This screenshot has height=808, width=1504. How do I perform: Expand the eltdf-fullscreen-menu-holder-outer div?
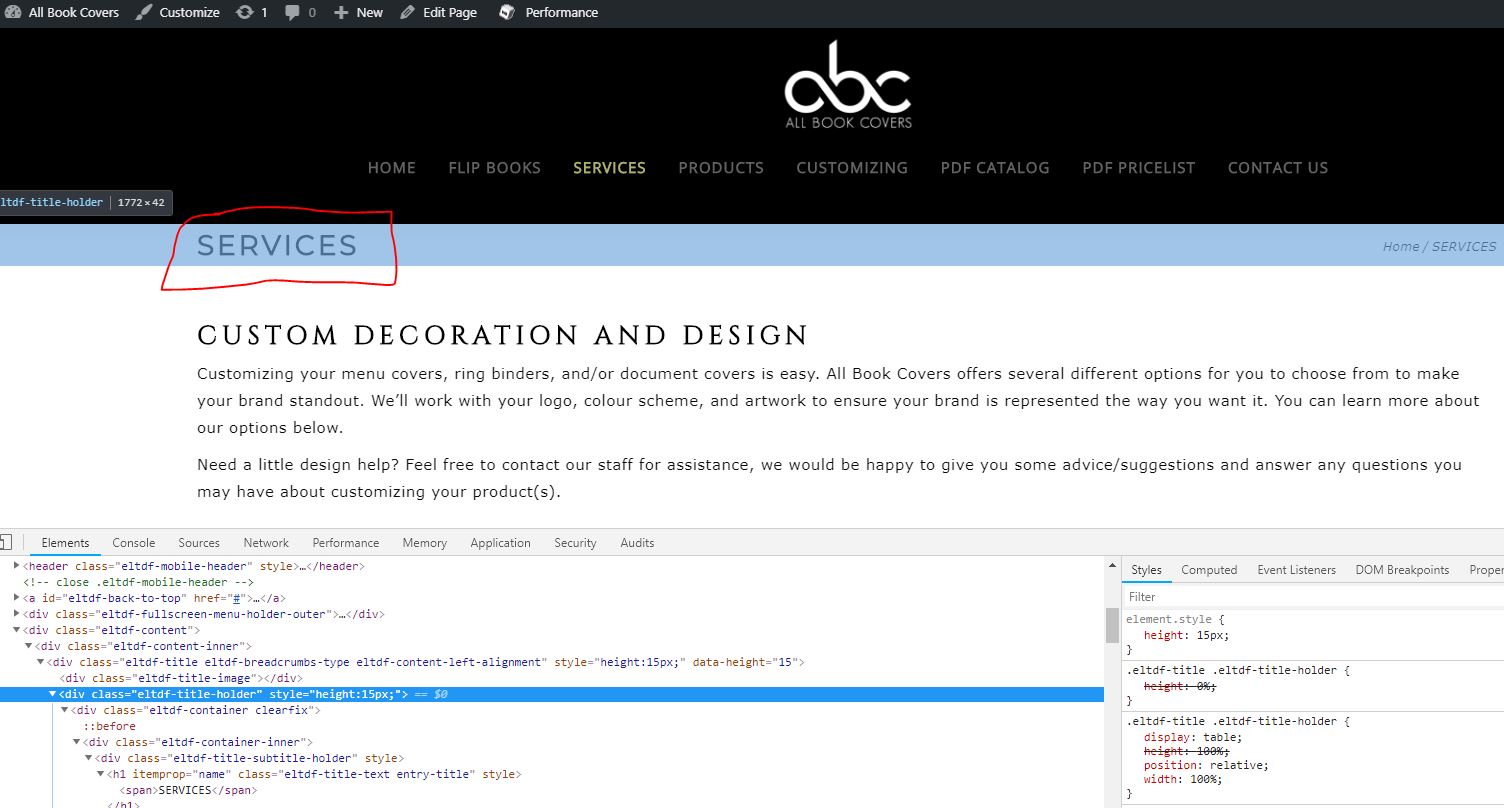(x=16, y=614)
